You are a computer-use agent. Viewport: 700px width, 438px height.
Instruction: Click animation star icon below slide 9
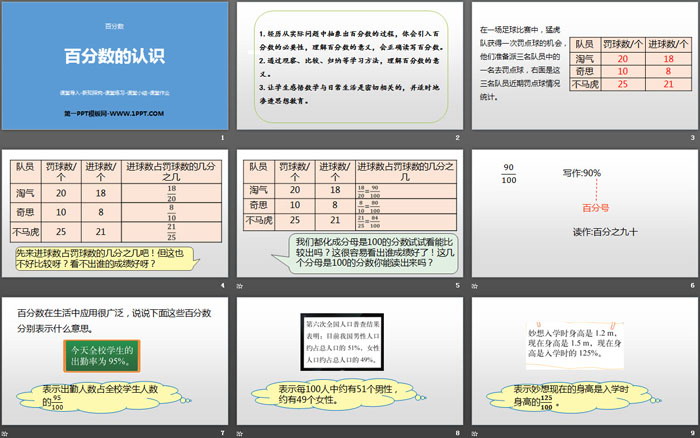pyautogui.click(x=475, y=434)
